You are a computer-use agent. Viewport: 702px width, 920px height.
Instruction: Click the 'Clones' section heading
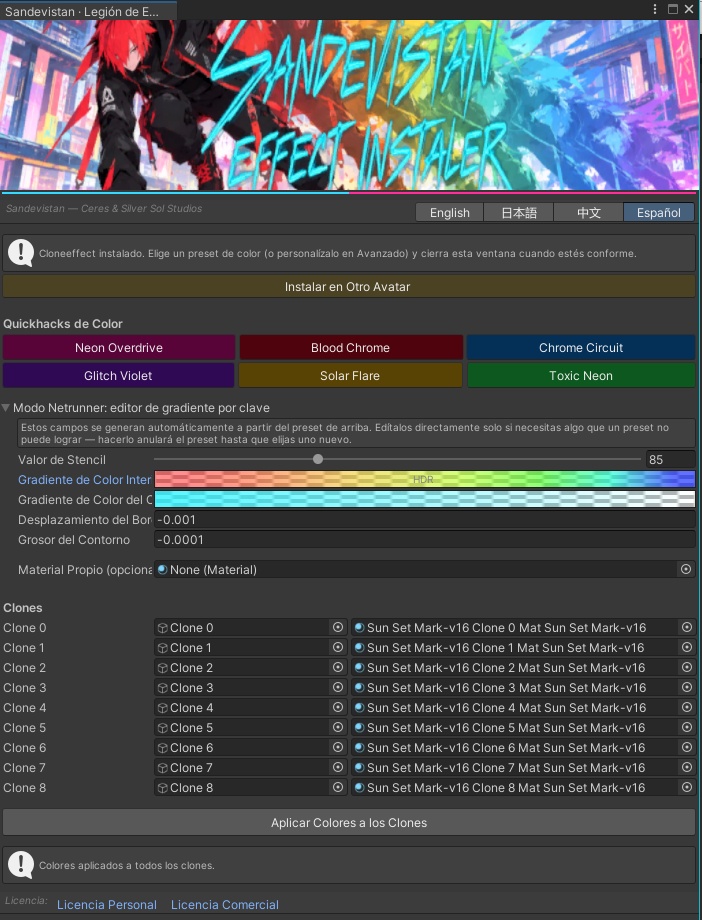coord(23,607)
